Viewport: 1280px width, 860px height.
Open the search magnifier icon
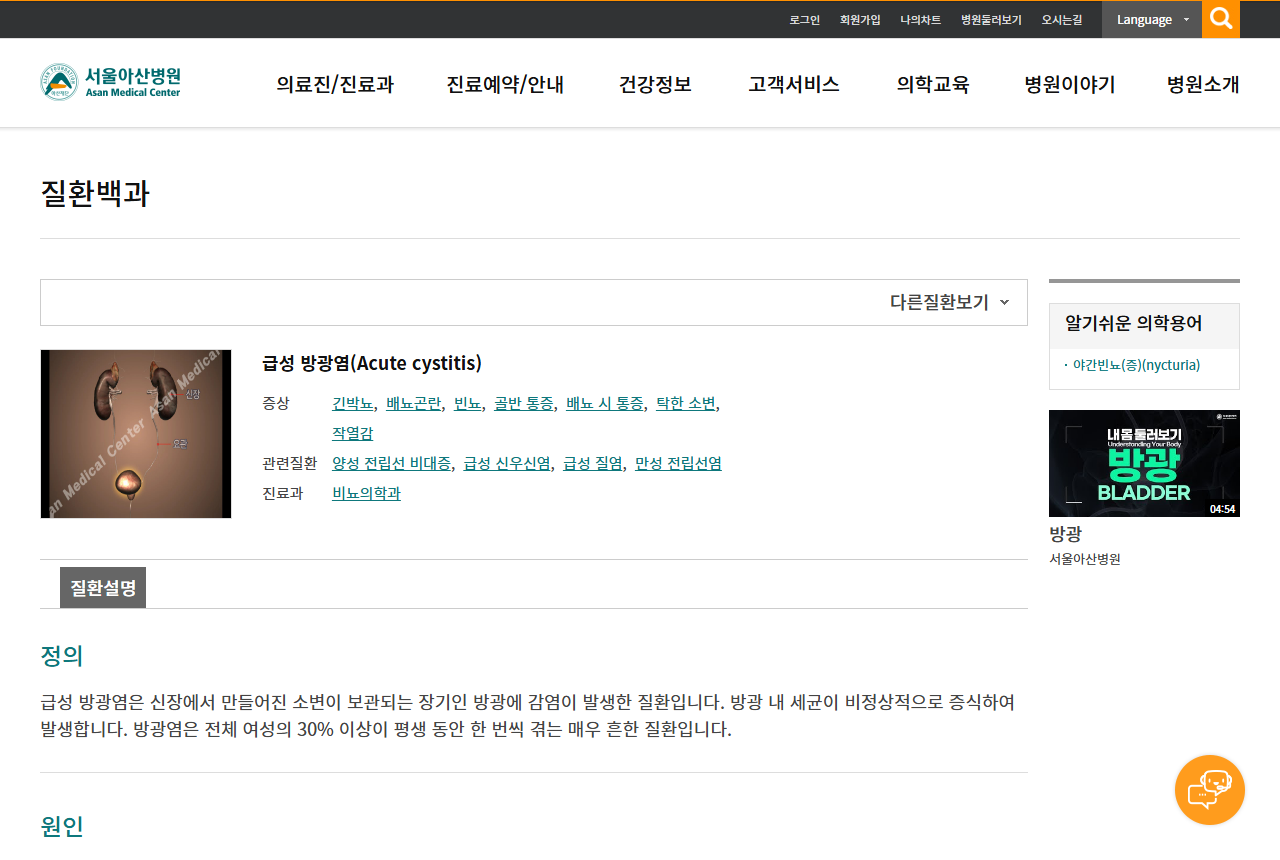pyautogui.click(x=1221, y=19)
